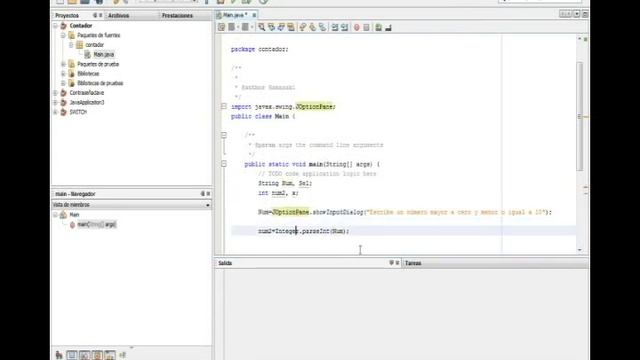Open dropdown arrow beside Back icon
640x360 pixels.
click(238, 27)
